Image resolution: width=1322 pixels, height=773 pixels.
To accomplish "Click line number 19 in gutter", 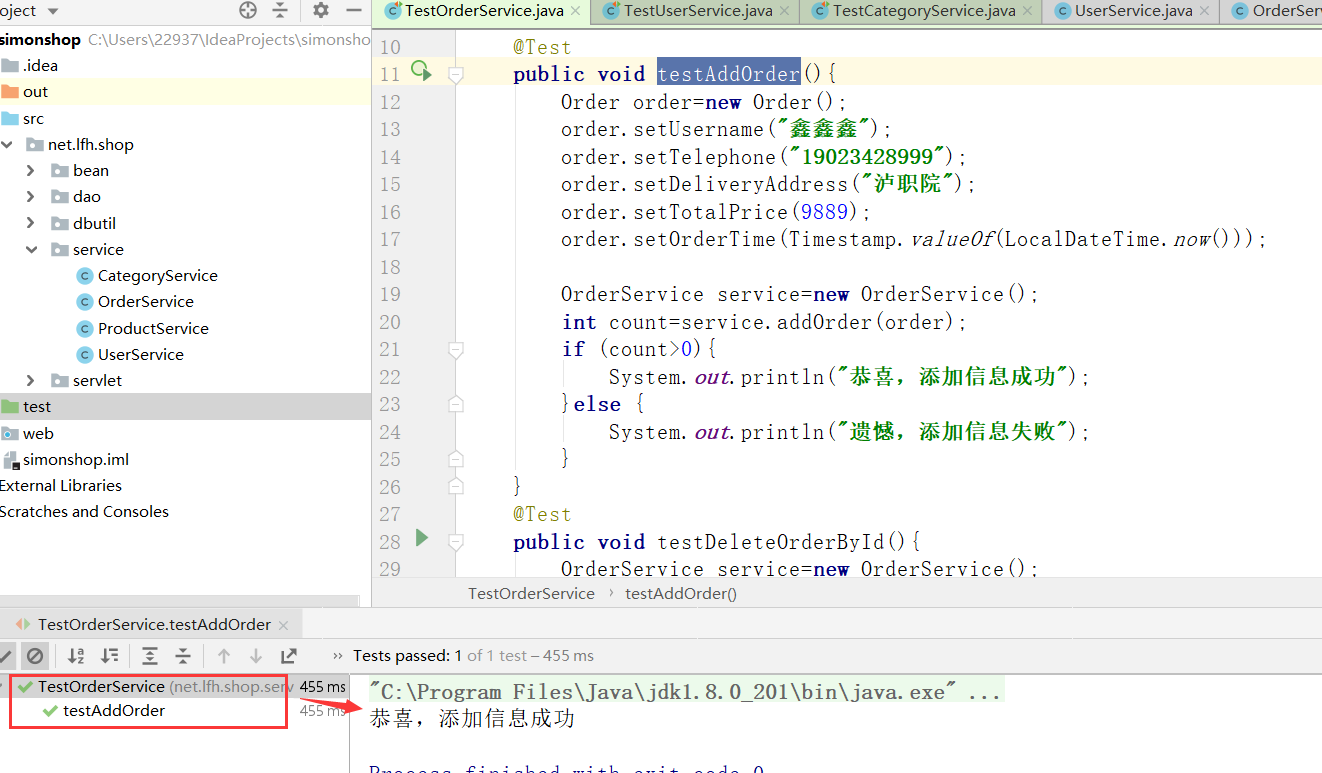I will tap(389, 294).
